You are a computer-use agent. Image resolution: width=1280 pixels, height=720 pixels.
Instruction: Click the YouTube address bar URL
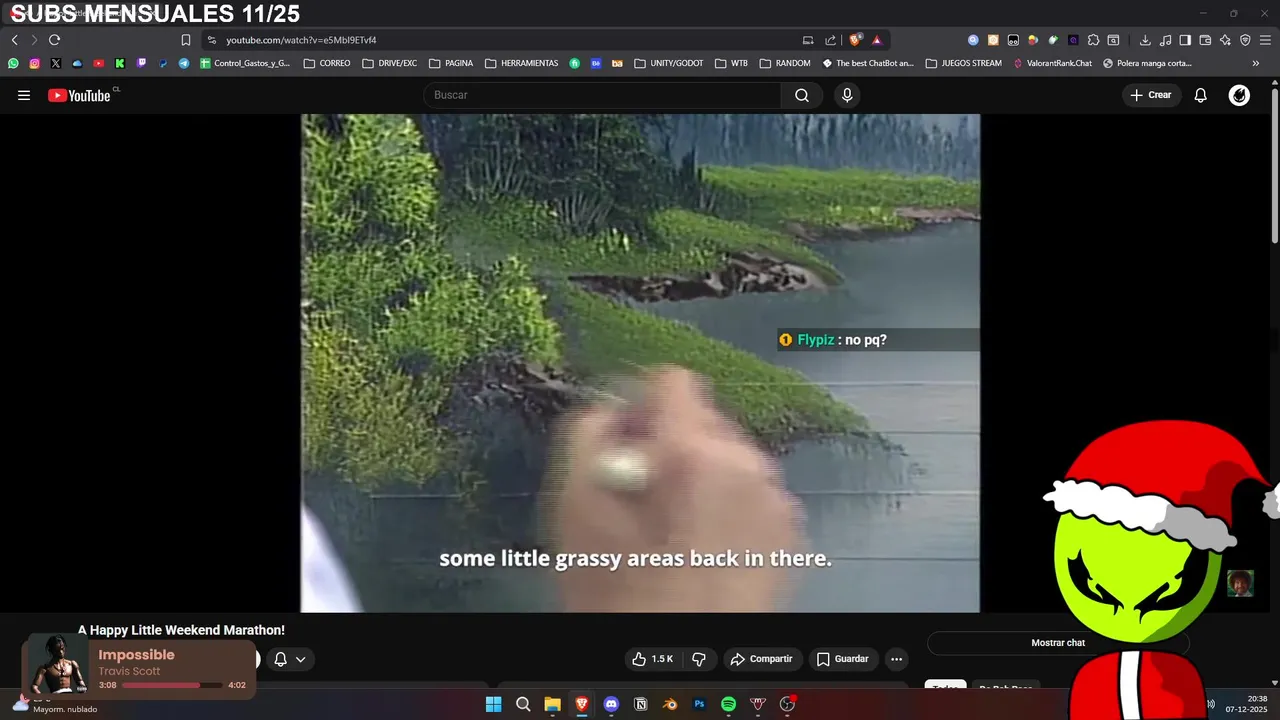point(301,40)
